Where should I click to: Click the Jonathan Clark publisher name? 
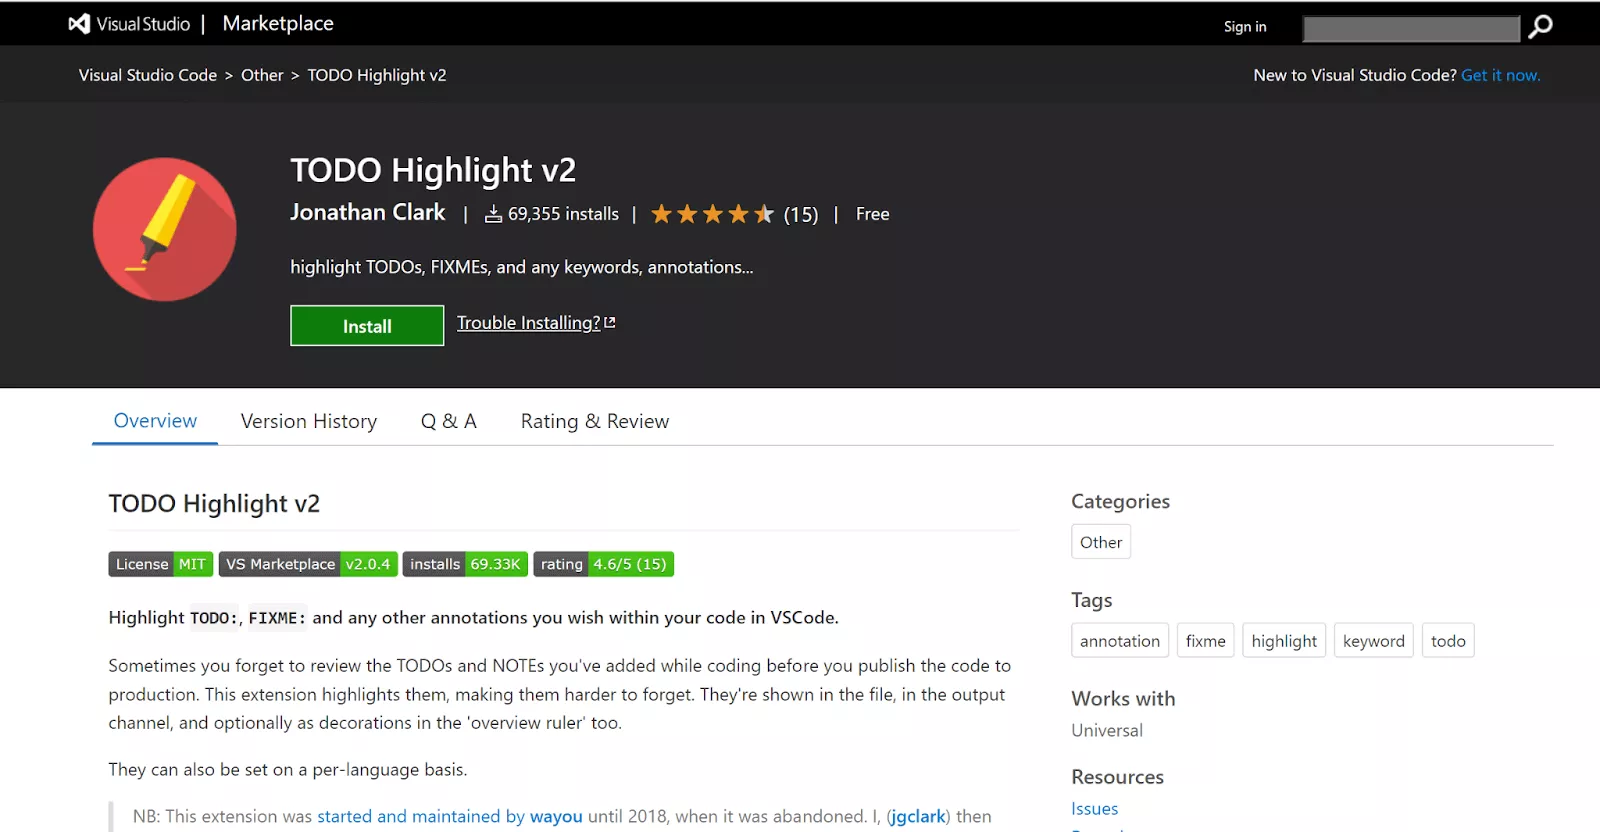pyautogui.click(x=368, y=213)
